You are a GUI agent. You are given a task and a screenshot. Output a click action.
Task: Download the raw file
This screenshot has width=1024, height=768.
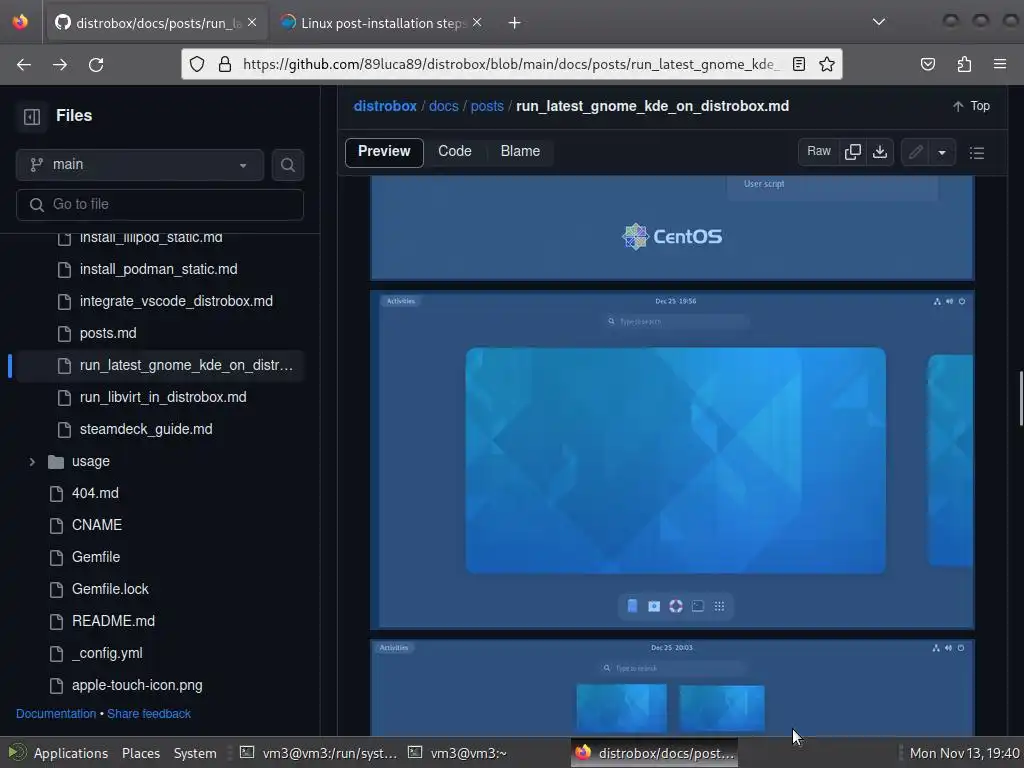coord(880,152)
